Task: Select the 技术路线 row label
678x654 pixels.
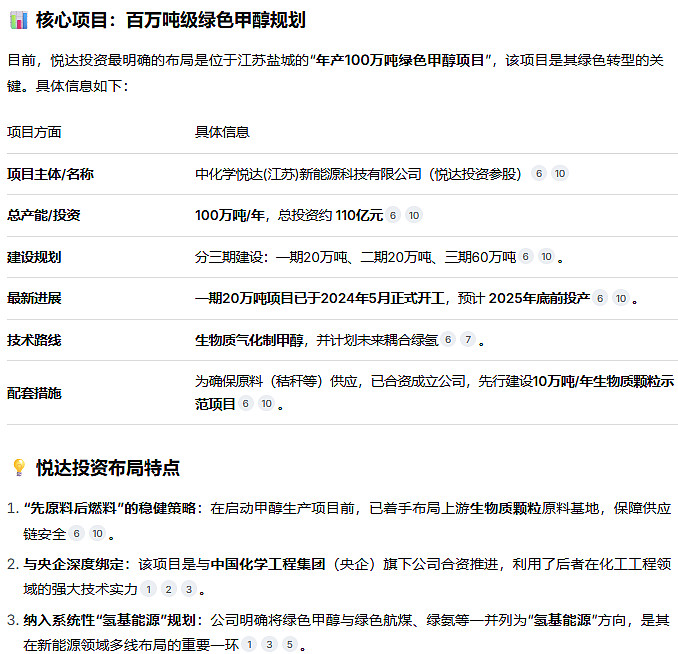Action: (x=34, y=340)
